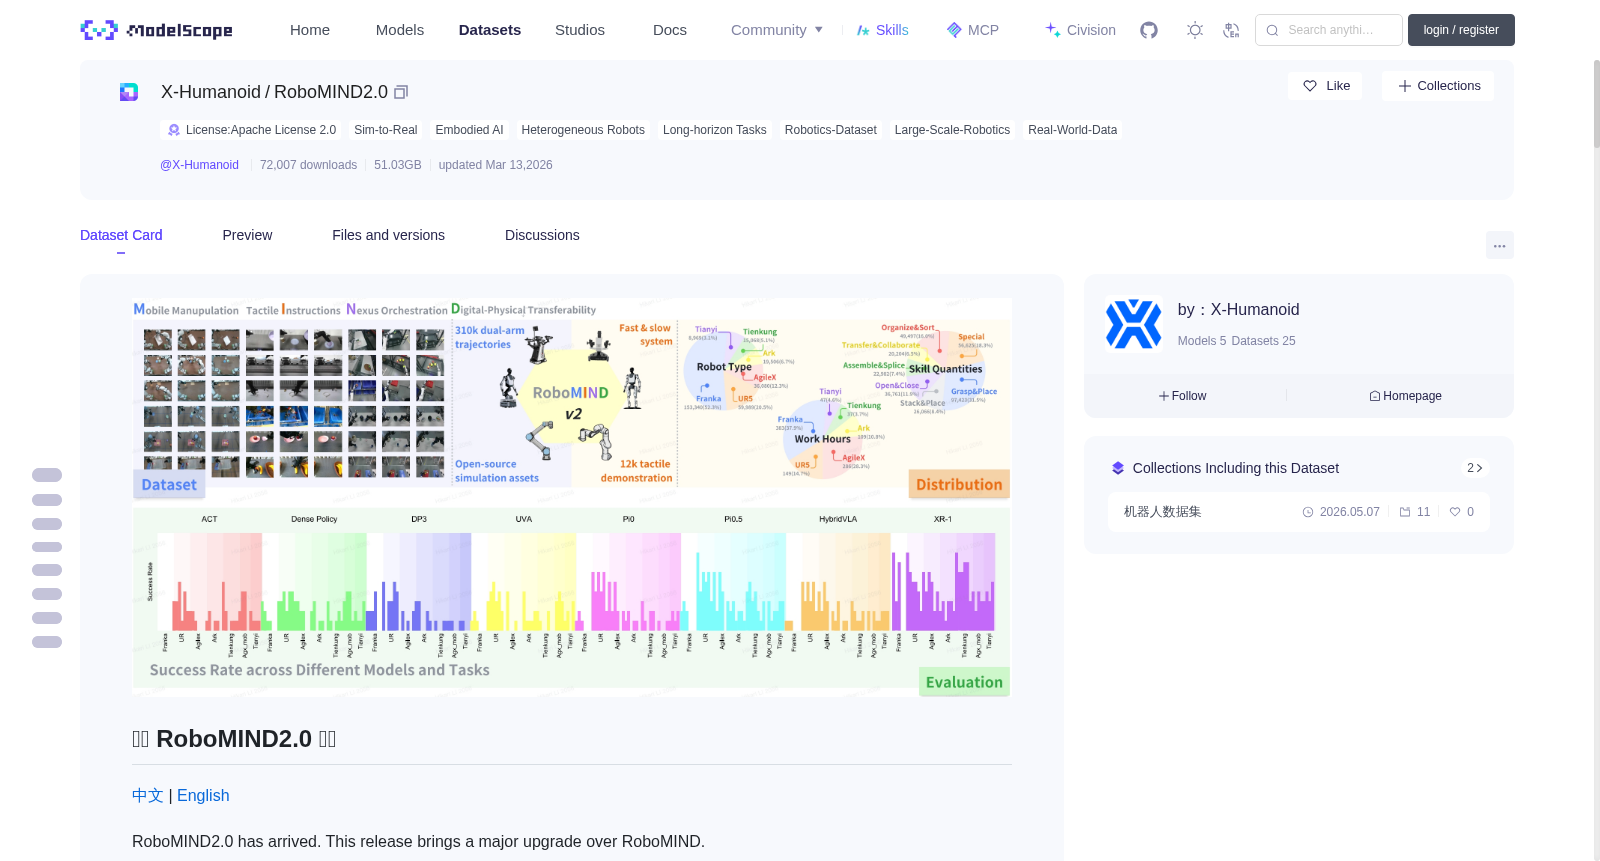This screenshot has height=861, width=1600.
Task: Focus the Search anything input field
Action: [1329, 30]
